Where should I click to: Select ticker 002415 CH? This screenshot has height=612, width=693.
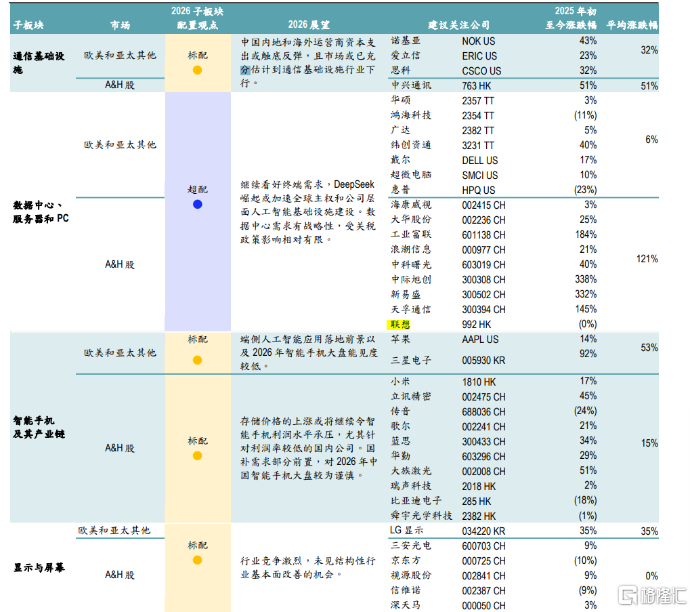[x=484, y=205]
